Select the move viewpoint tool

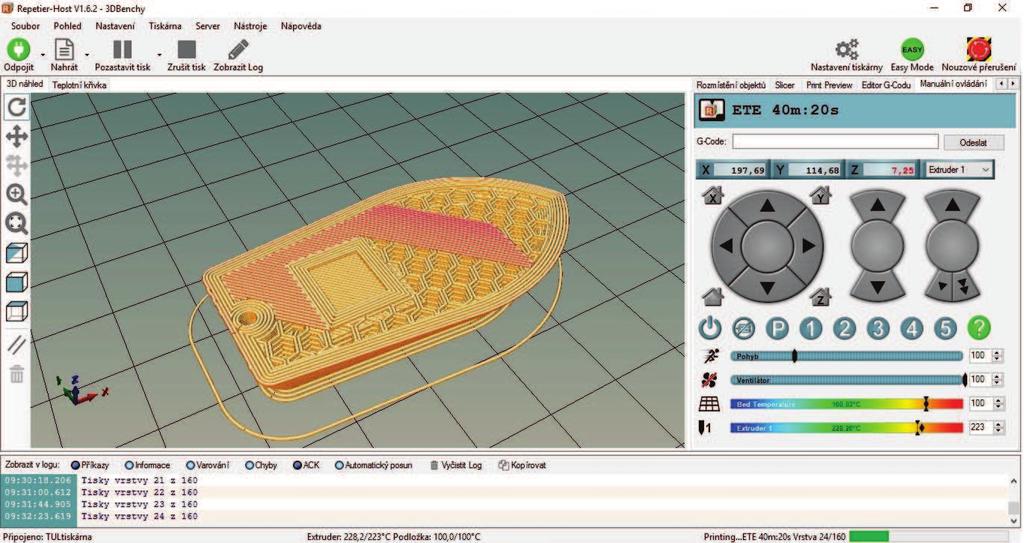click(x=16, y=137)
